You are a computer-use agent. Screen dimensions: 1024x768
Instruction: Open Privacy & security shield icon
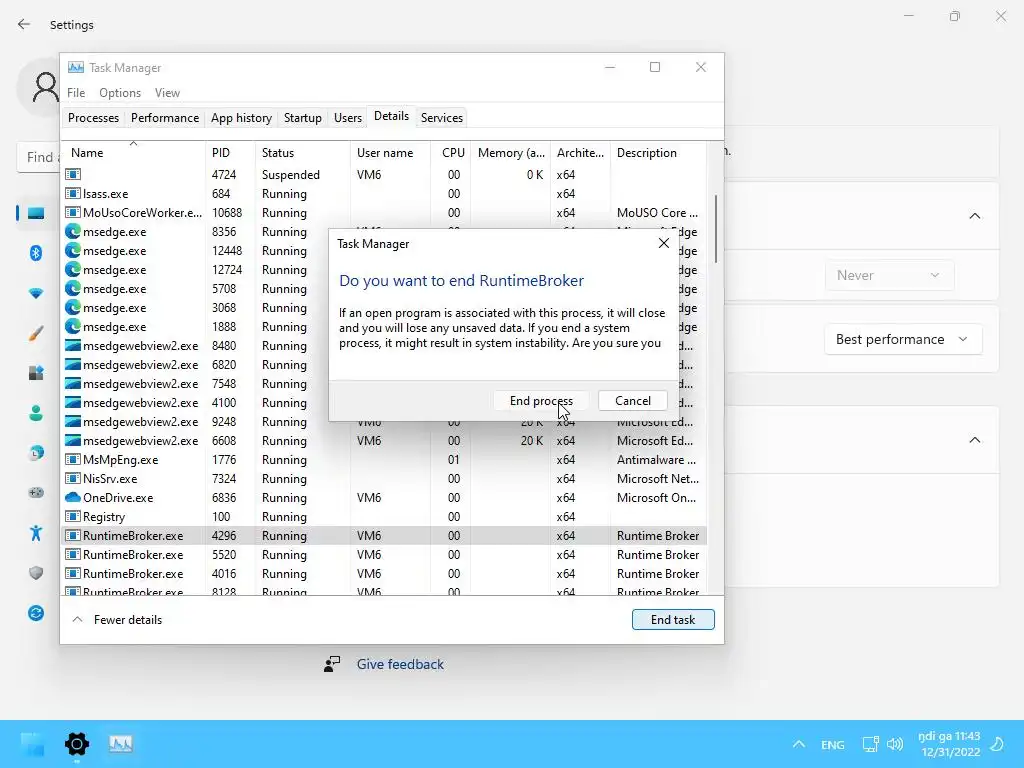pyautogui.click(x=36, y=573)
